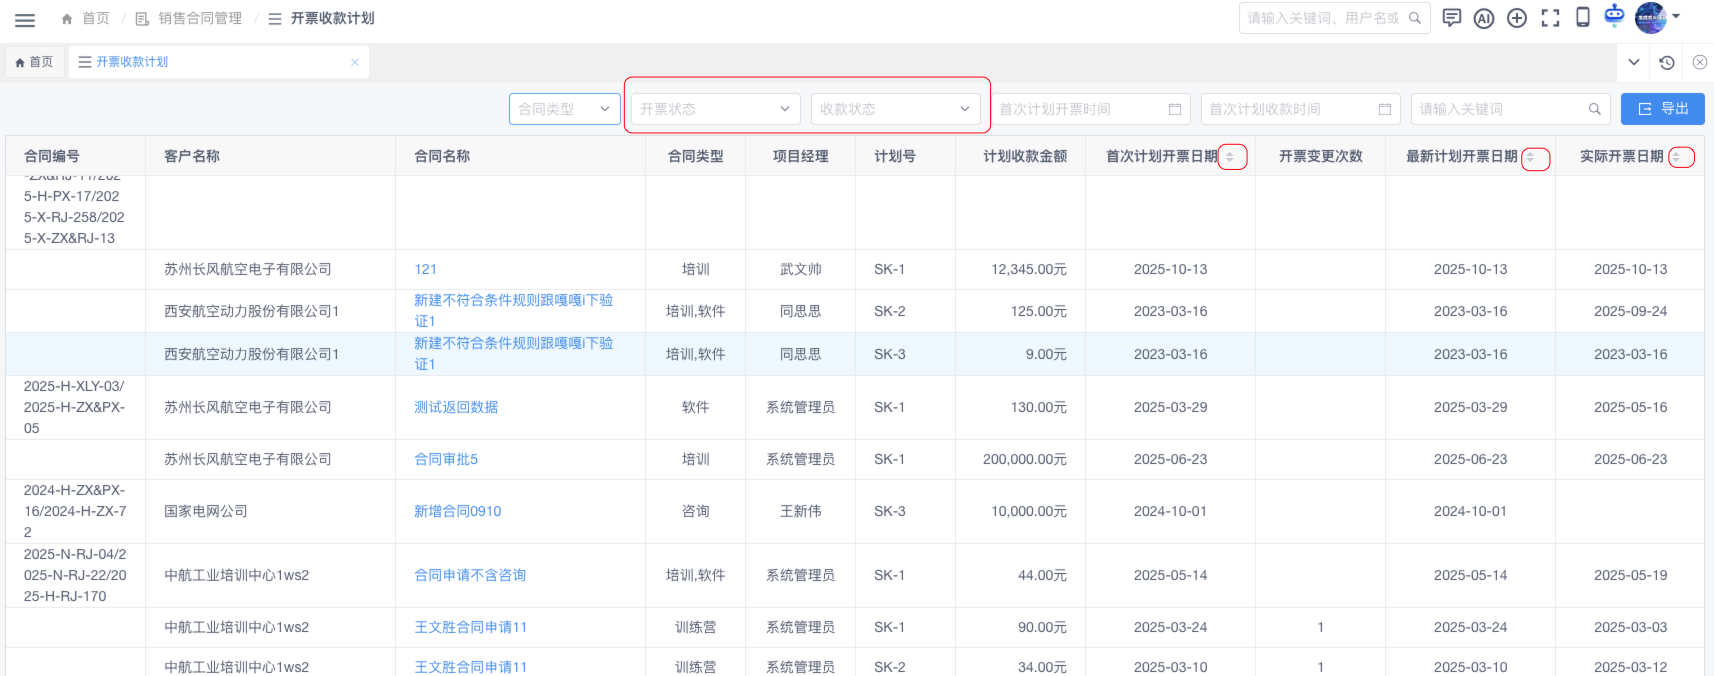This screenshot has height=676, width=1714.
Task: Click 销售合同管理 in the breadcrumb
Action: (x=199, y=18)
